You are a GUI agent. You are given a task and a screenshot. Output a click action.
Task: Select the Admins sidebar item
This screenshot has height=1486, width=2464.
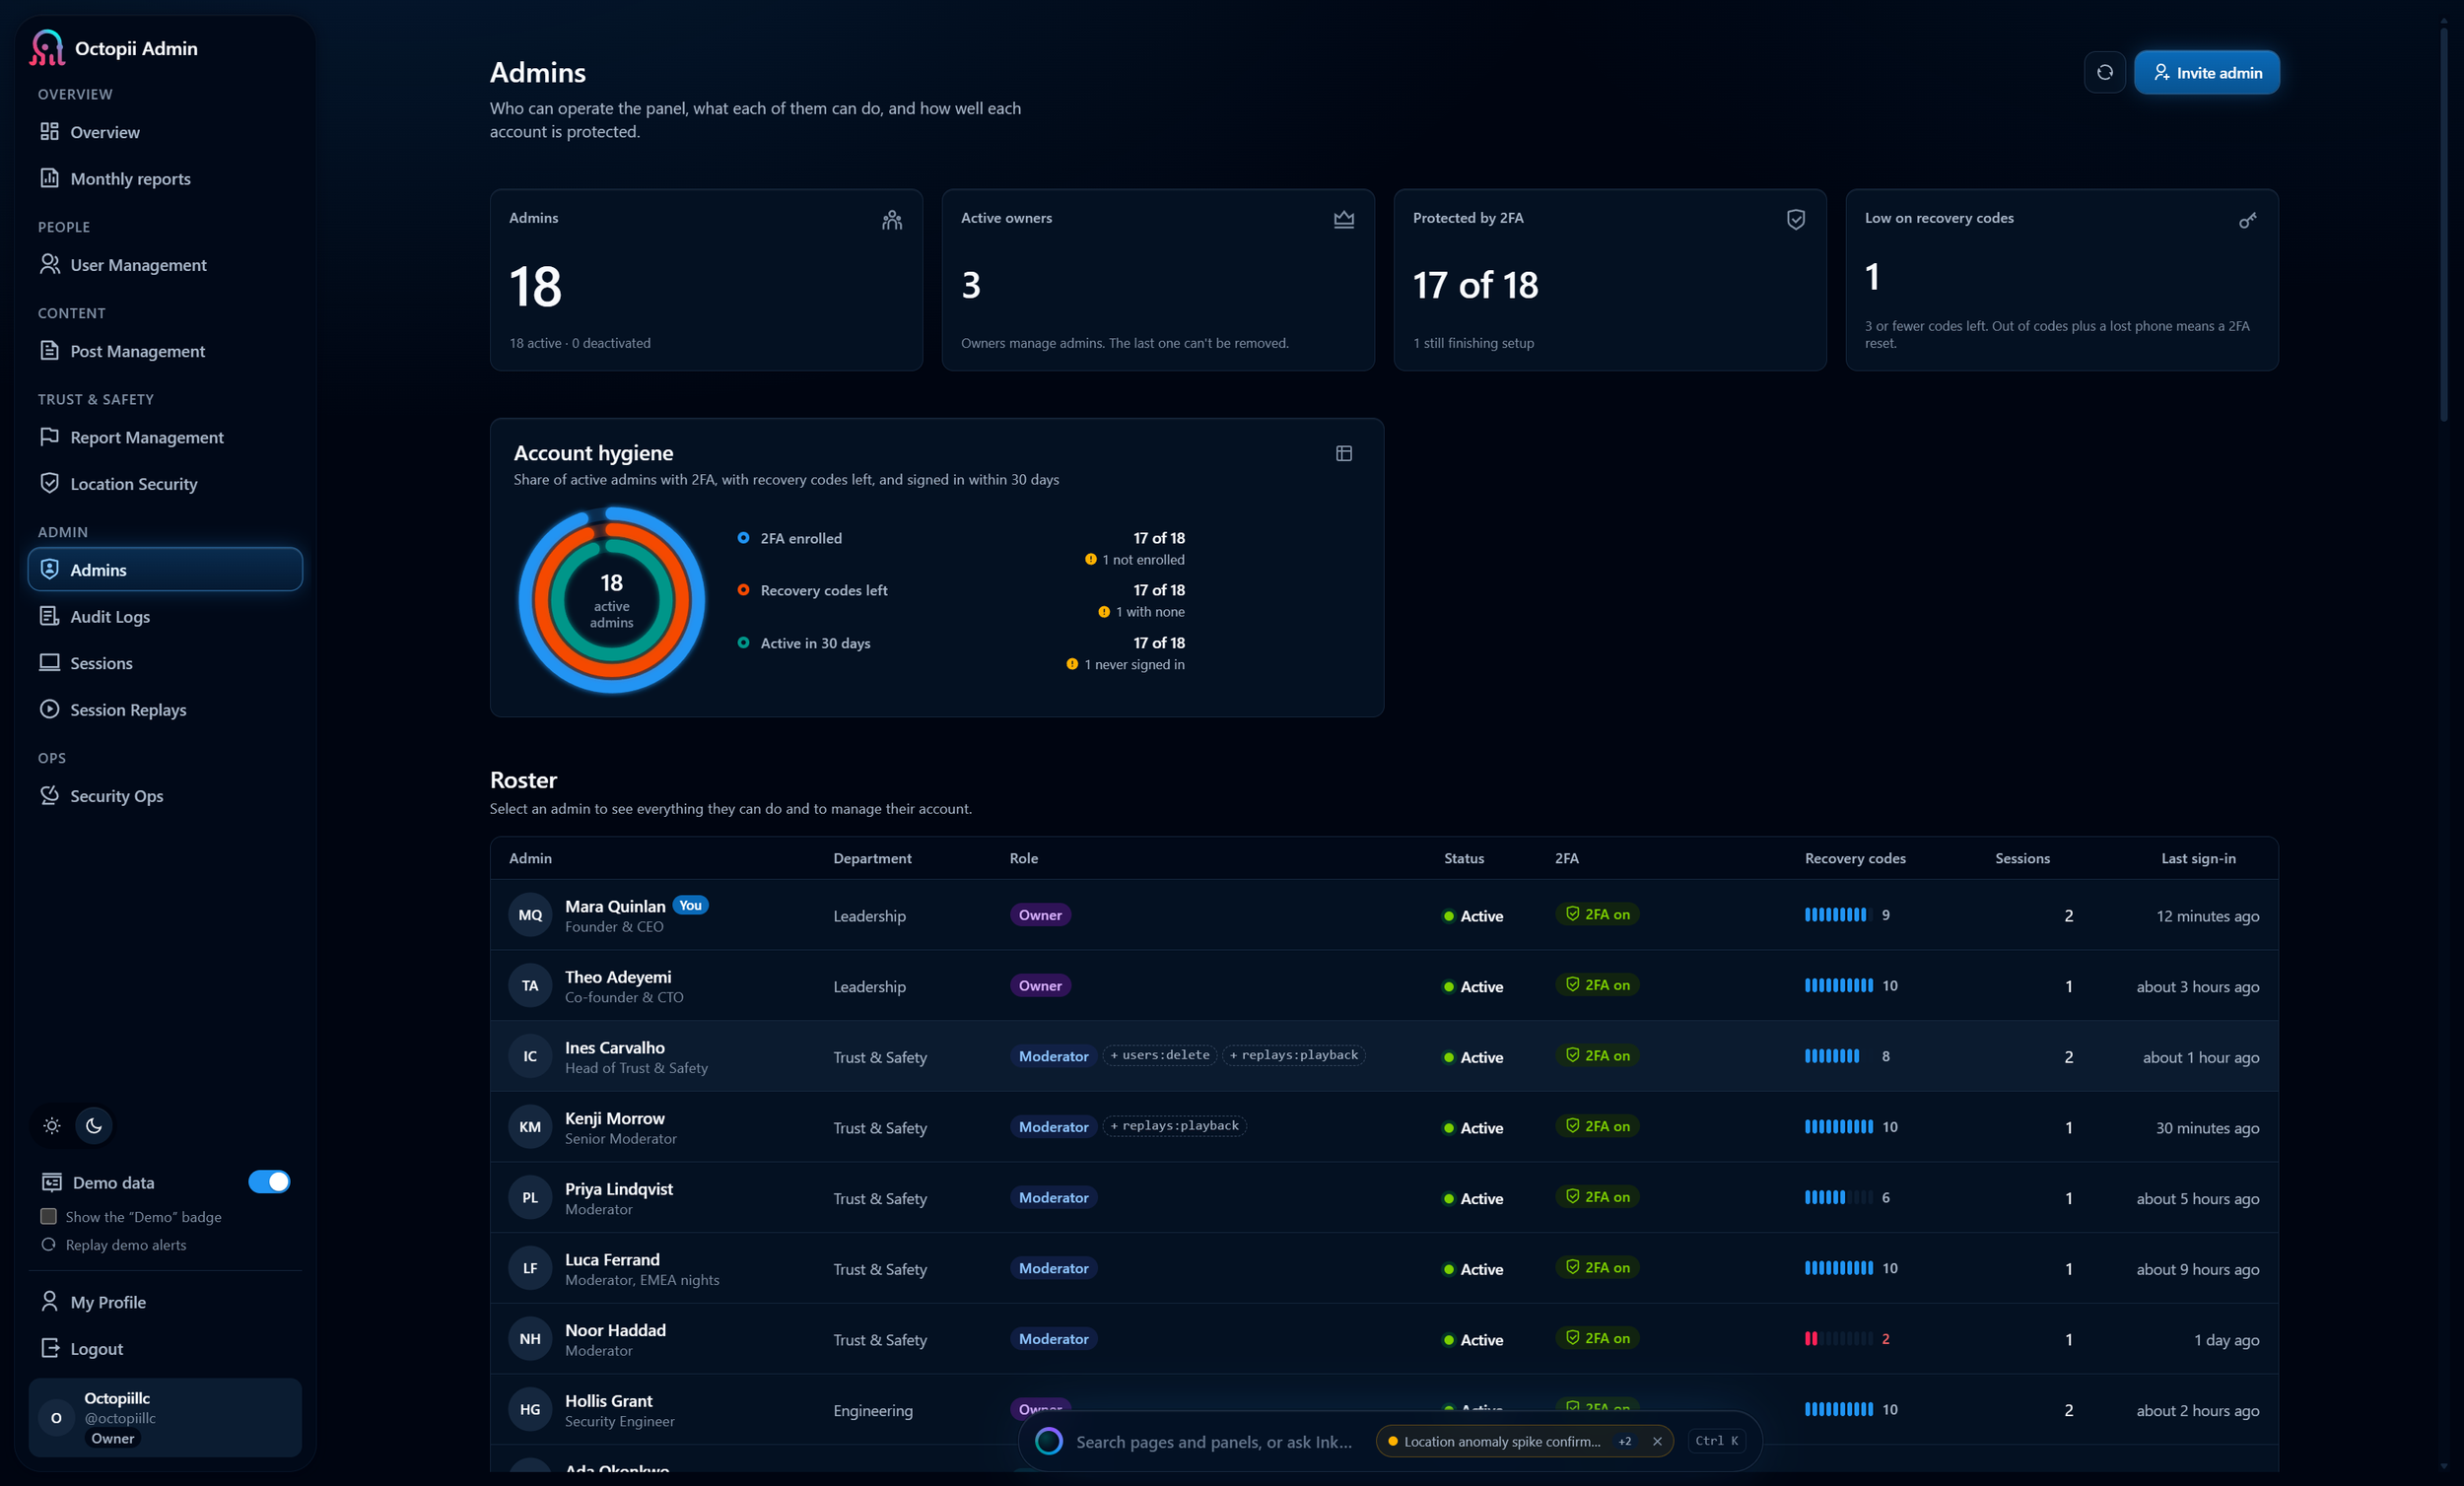pos(165,569)
